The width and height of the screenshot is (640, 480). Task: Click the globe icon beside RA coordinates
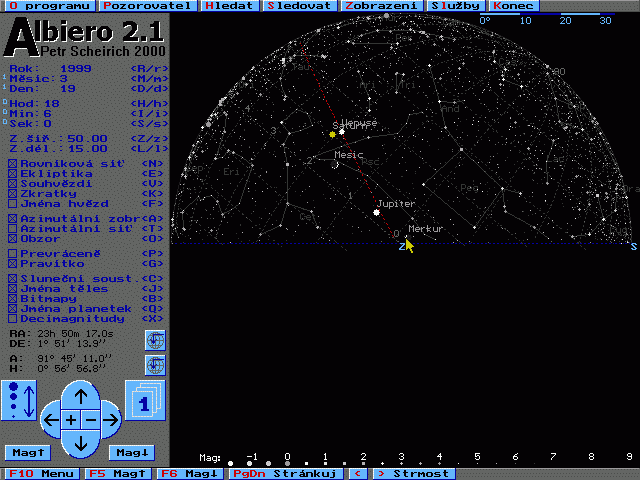[x=154, y=340]
